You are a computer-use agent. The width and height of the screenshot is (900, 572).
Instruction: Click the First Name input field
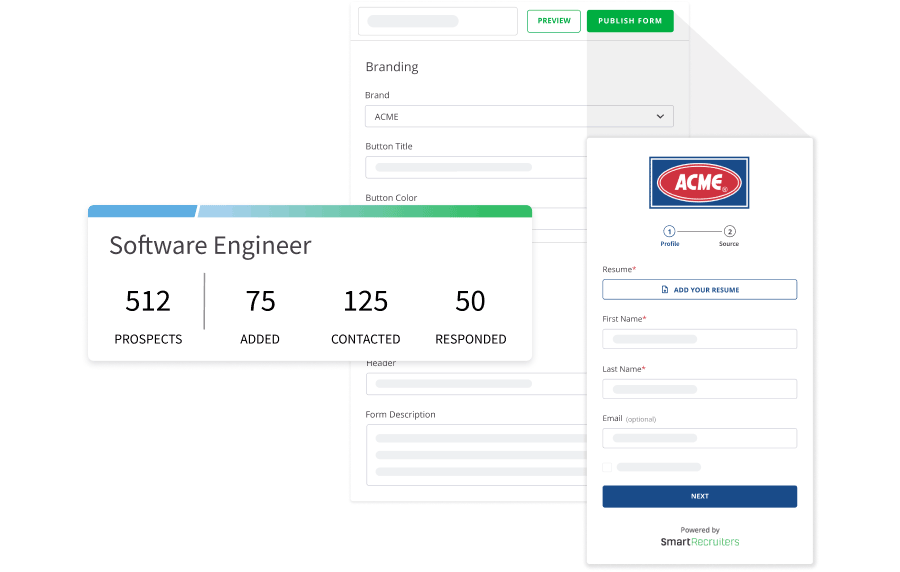point(699,339)
